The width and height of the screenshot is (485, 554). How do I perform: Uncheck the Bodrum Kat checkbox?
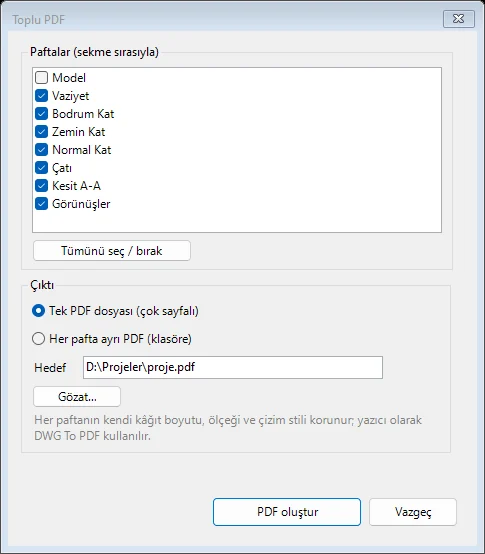[x=41, y=114]
